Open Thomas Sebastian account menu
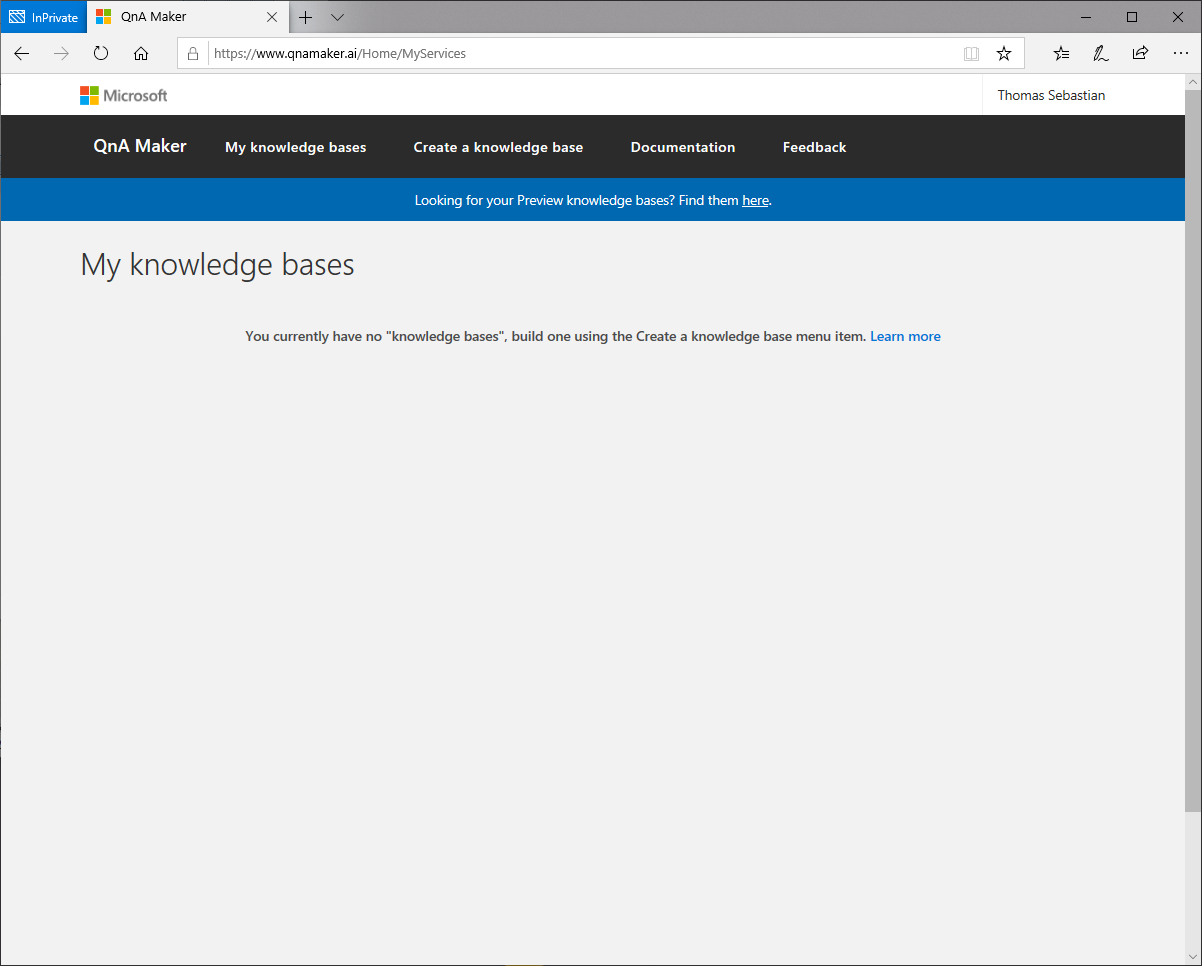The image size is (1202, 966). click(1051, 96)
